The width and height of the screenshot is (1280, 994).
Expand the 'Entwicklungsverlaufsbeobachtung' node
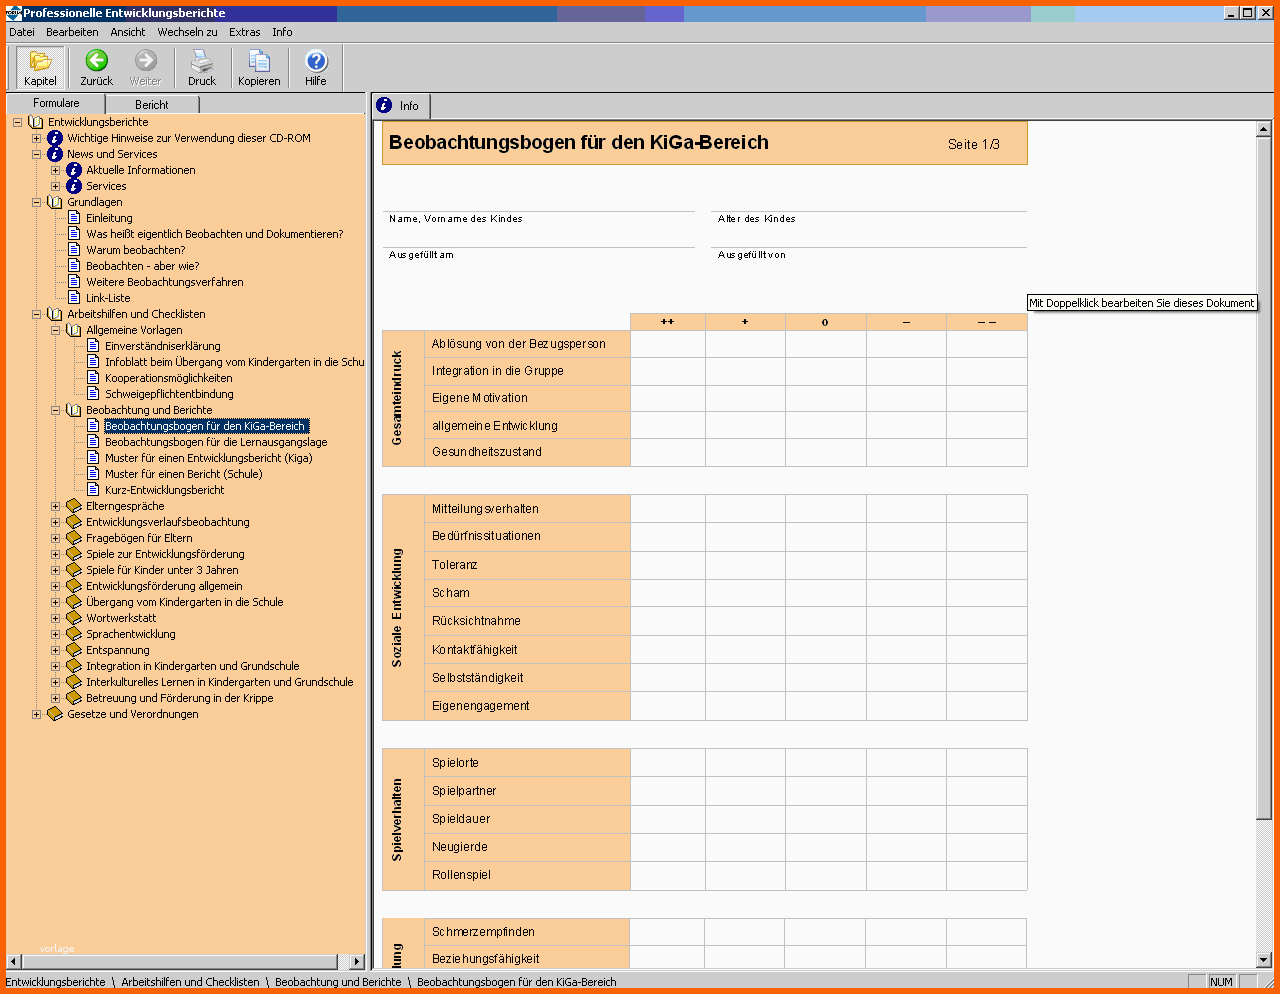coord(56,522)
